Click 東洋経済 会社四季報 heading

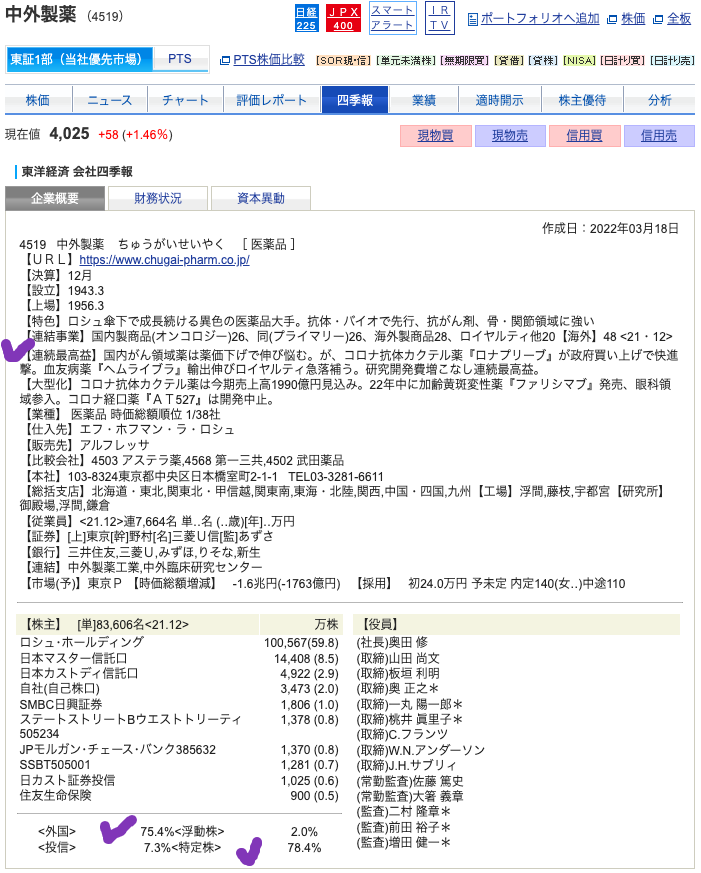(77, 171)
